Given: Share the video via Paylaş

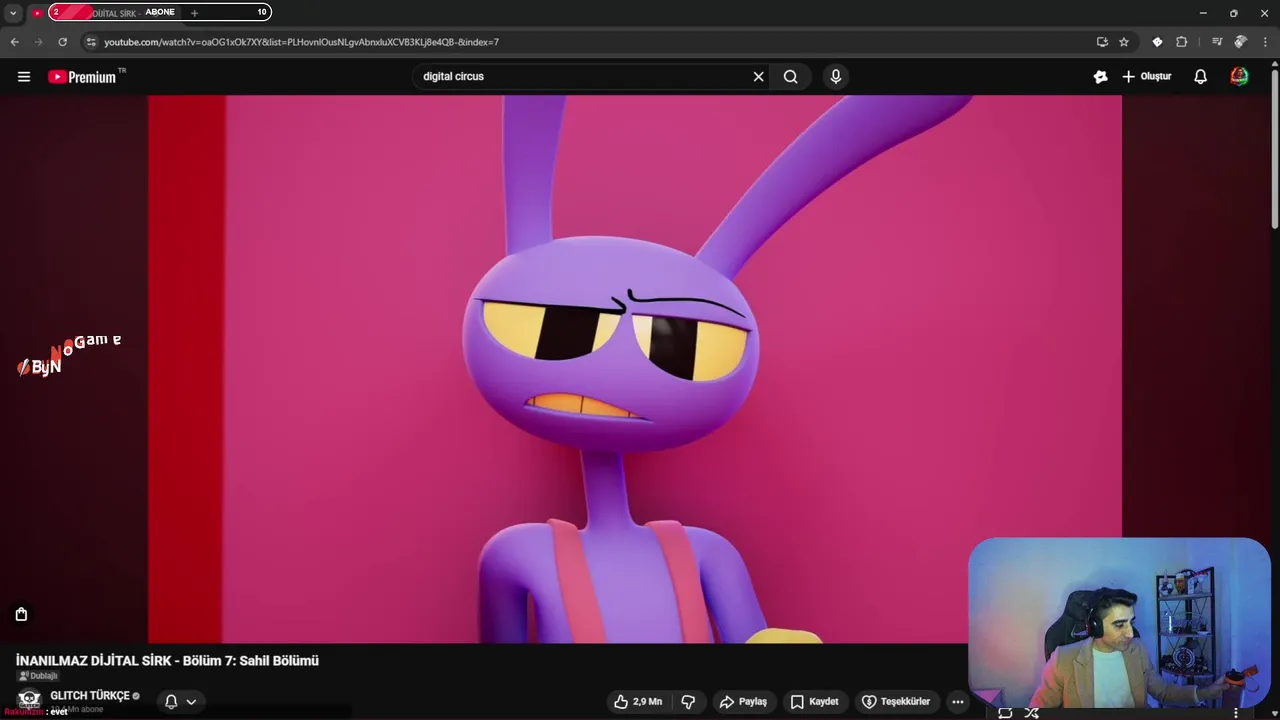Looking at the screenshot, I should (x=743, y=702).
